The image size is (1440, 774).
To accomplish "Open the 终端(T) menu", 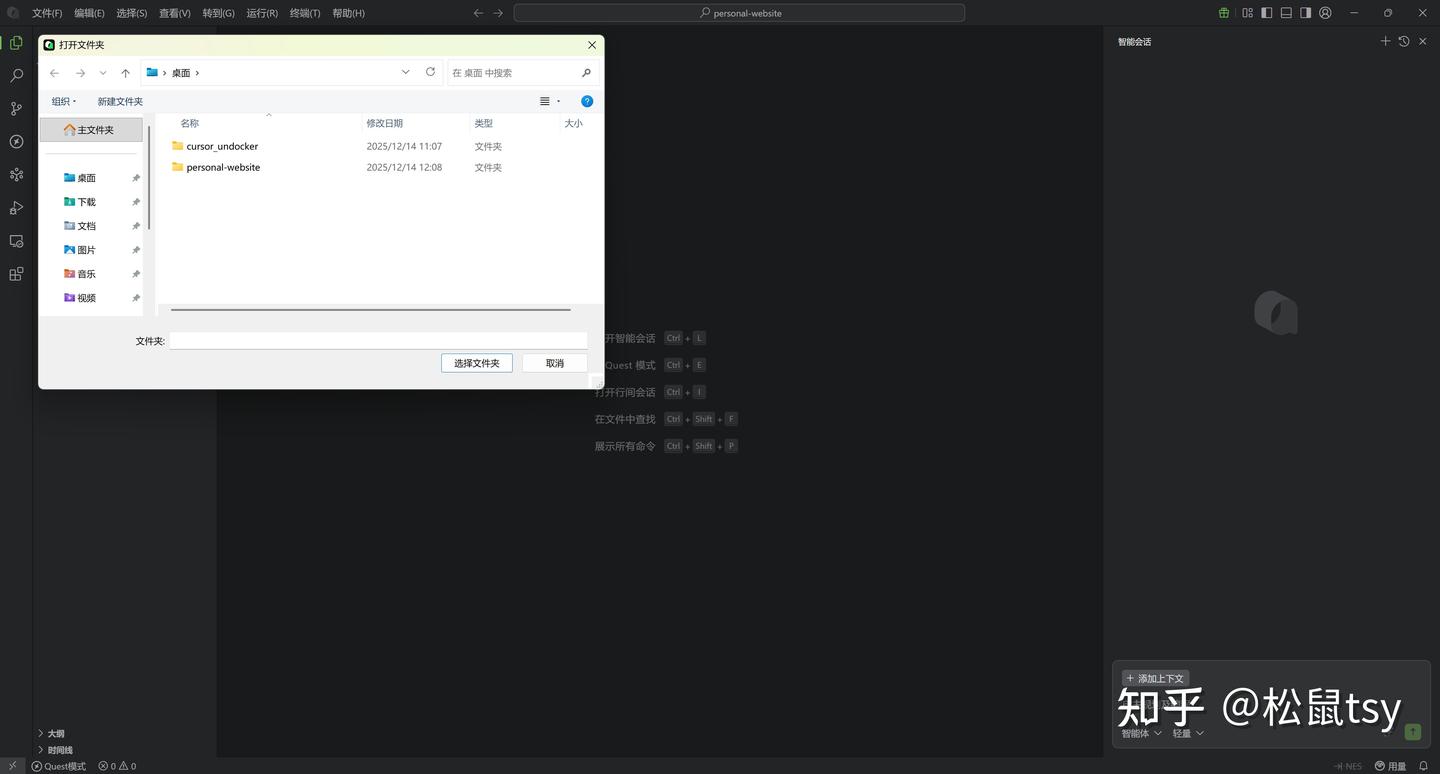I will pos(304,13).
